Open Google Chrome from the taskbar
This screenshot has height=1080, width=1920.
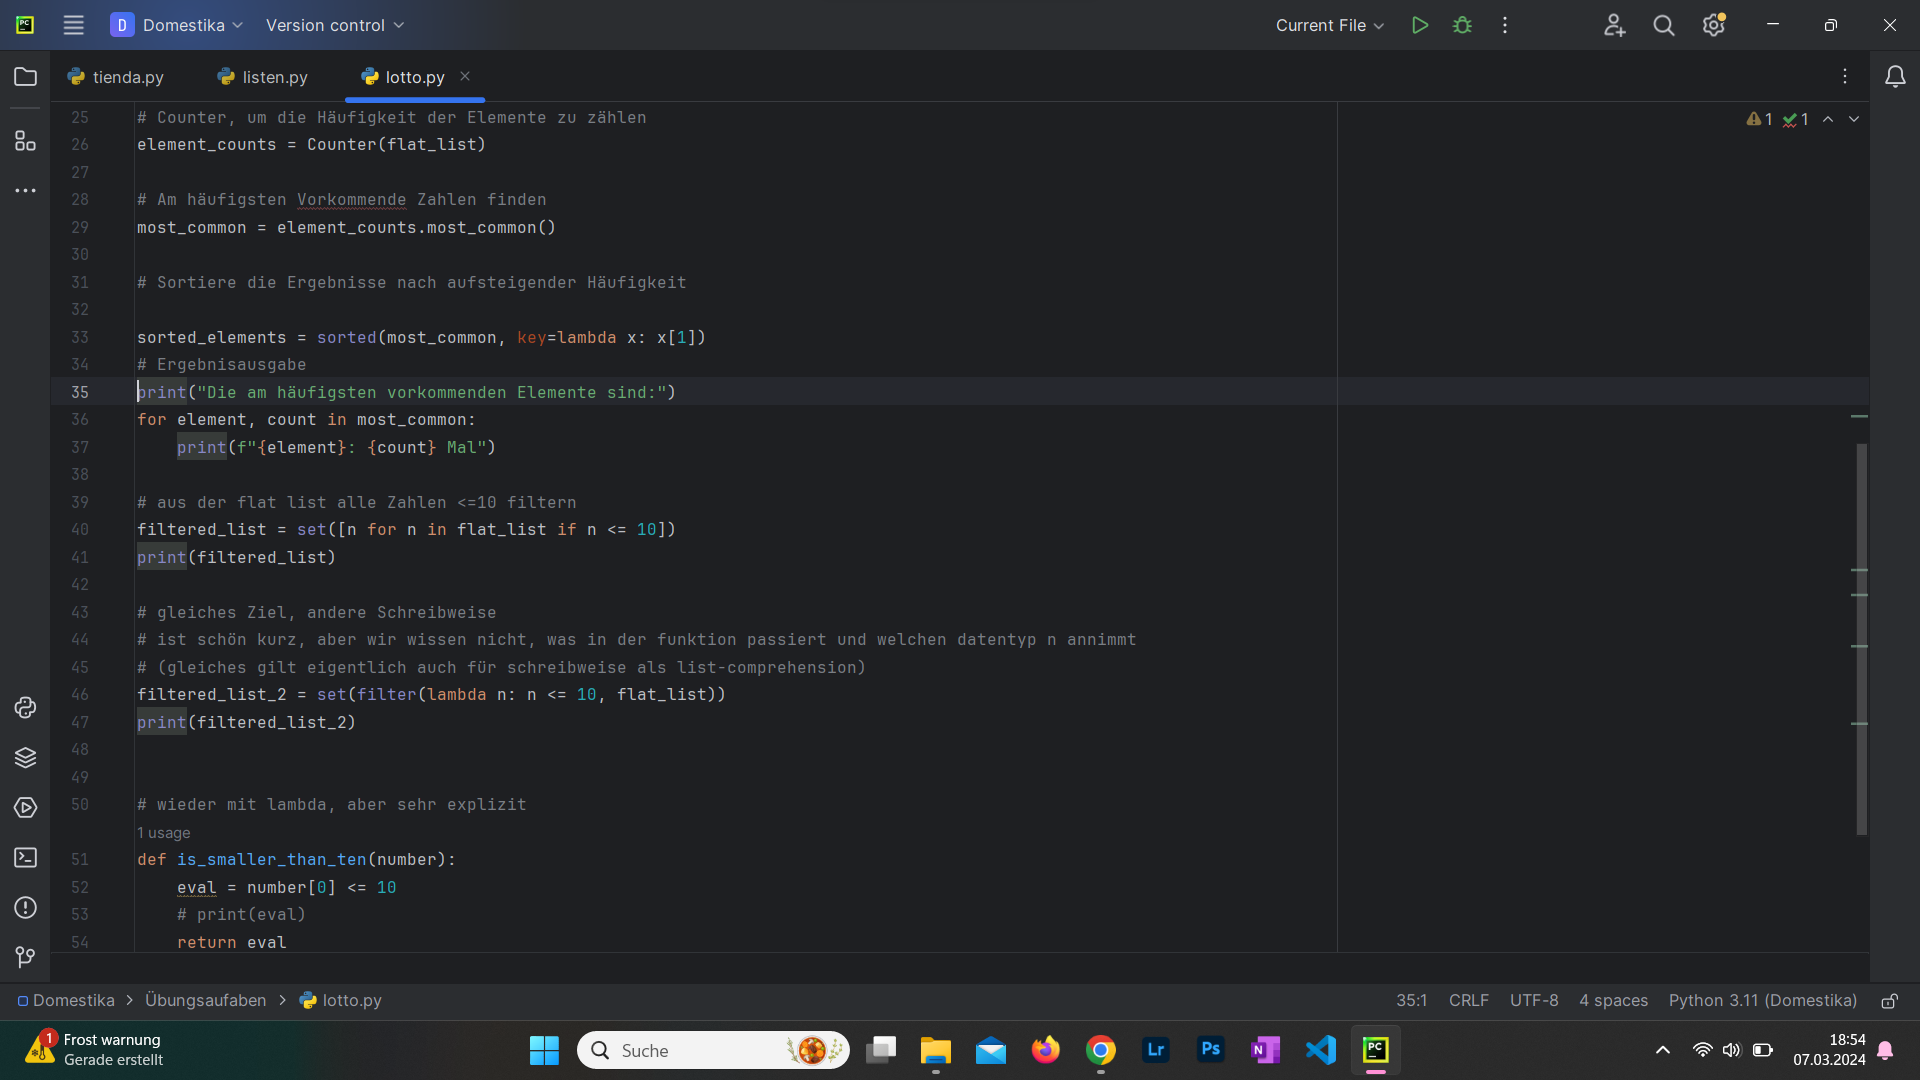[x=1101, y=1051]
